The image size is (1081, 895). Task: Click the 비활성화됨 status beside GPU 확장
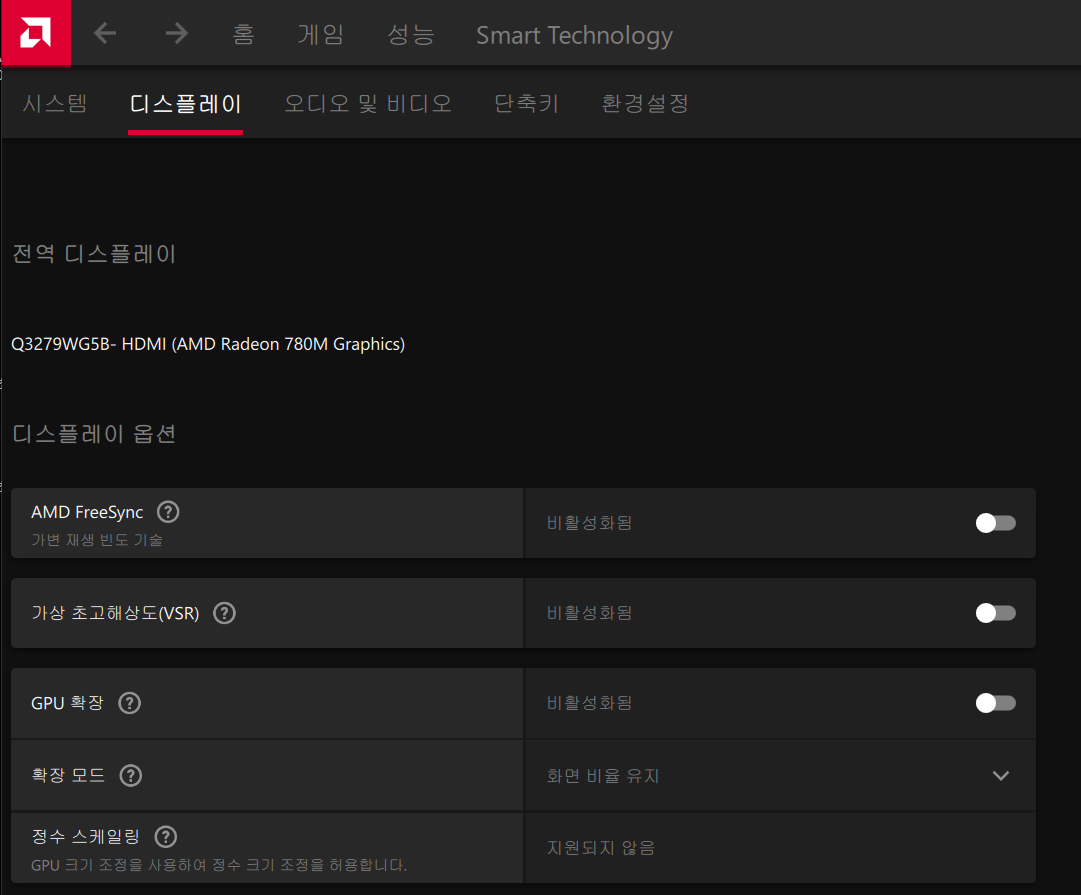click(589, 703)
